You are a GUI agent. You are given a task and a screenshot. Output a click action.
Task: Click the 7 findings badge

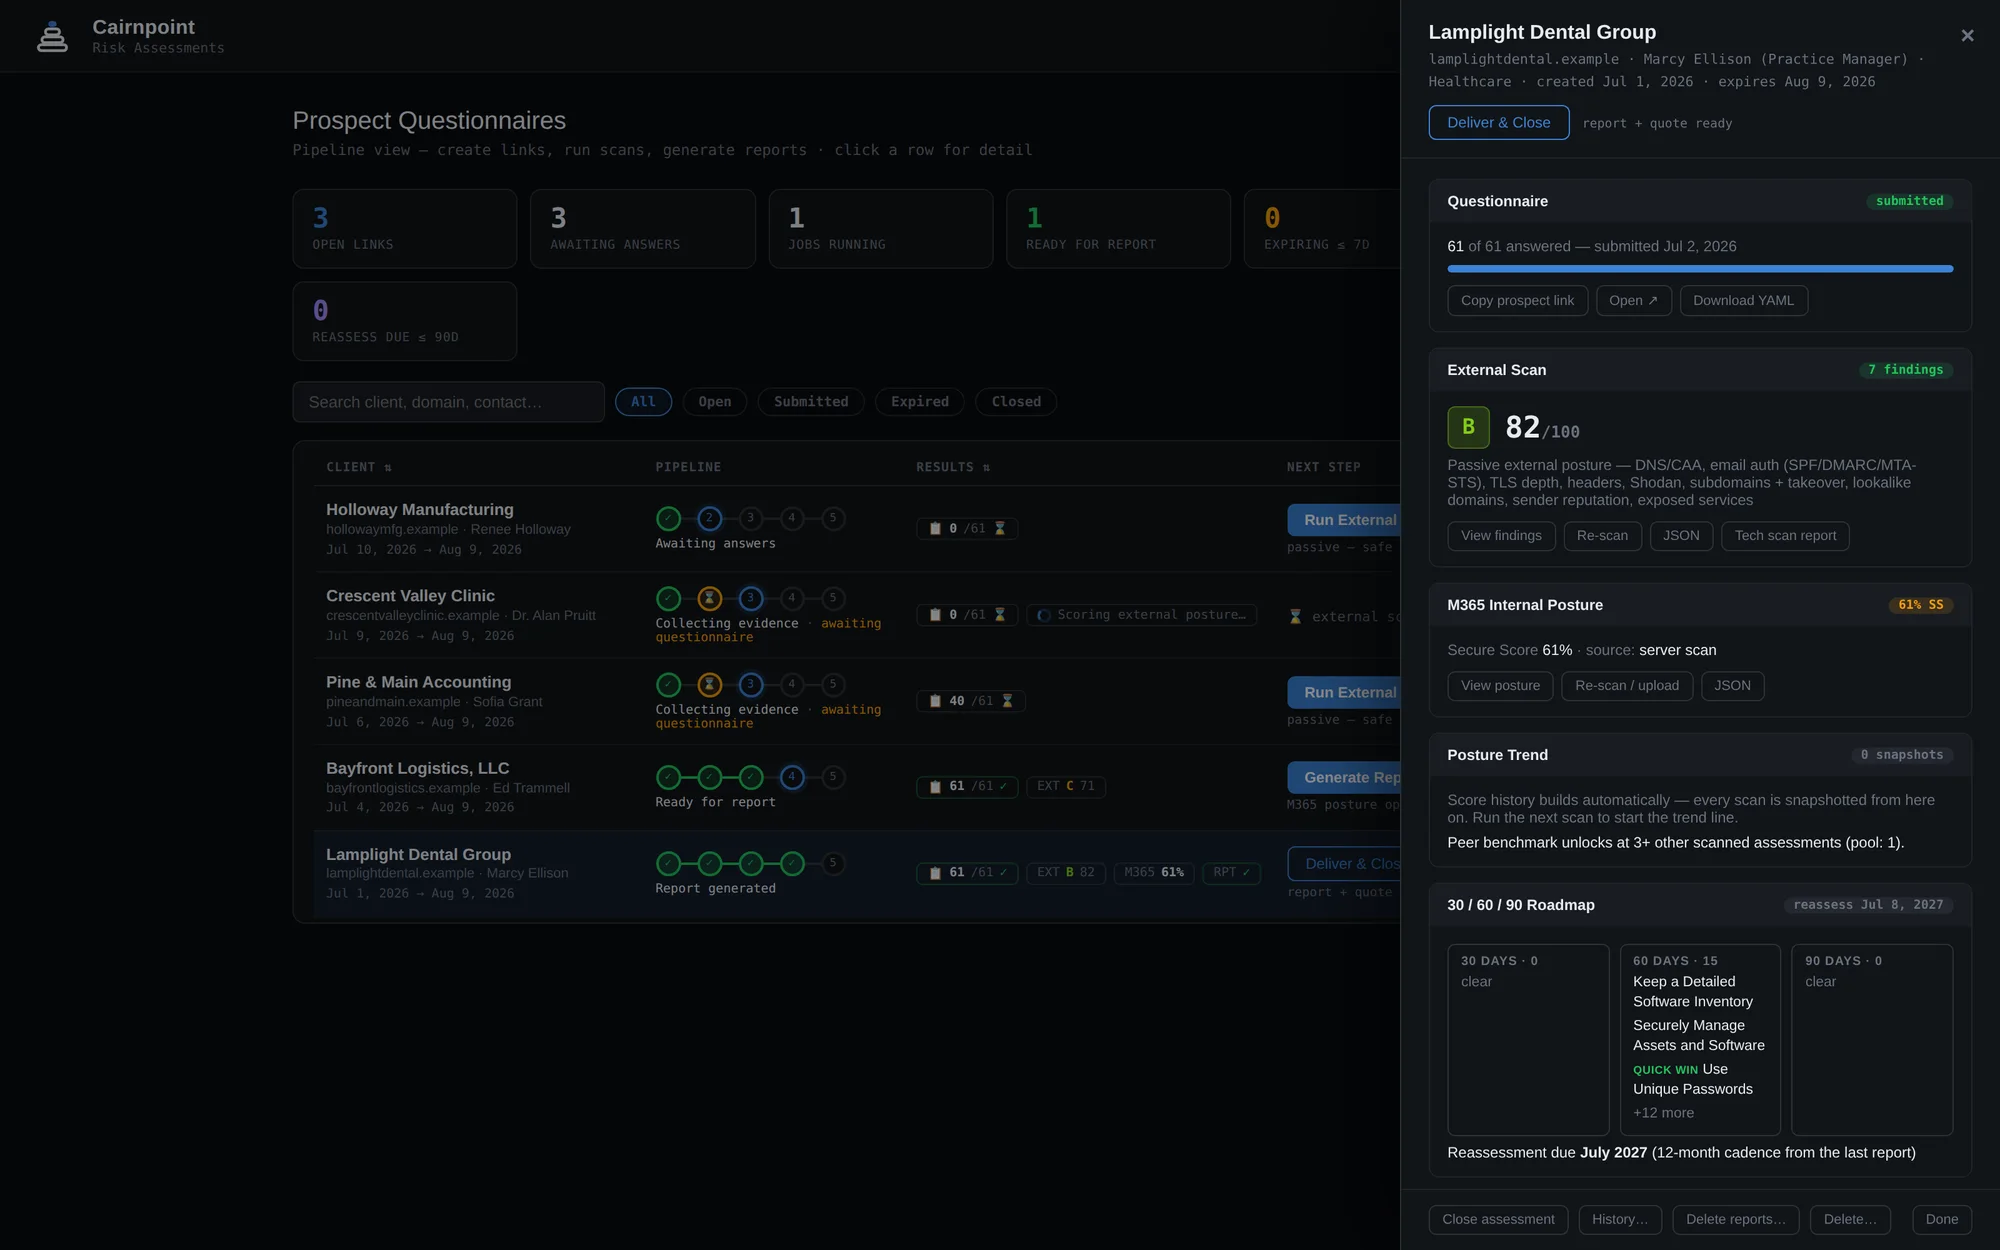(x=1905, y=370)
